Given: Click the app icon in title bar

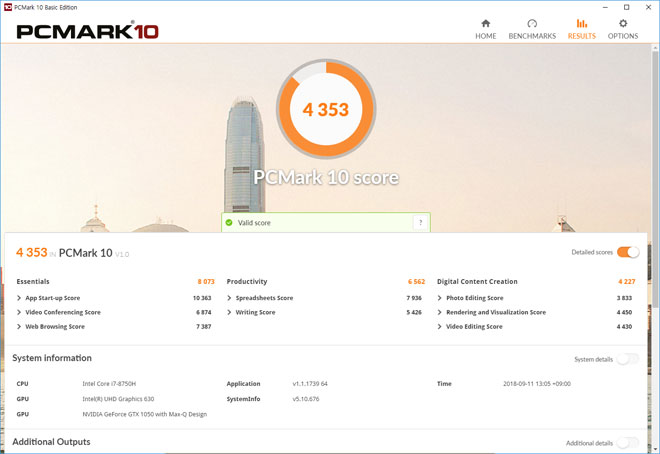Looking at the screenshot, I should pyautogui.click(x=7, y=7).
